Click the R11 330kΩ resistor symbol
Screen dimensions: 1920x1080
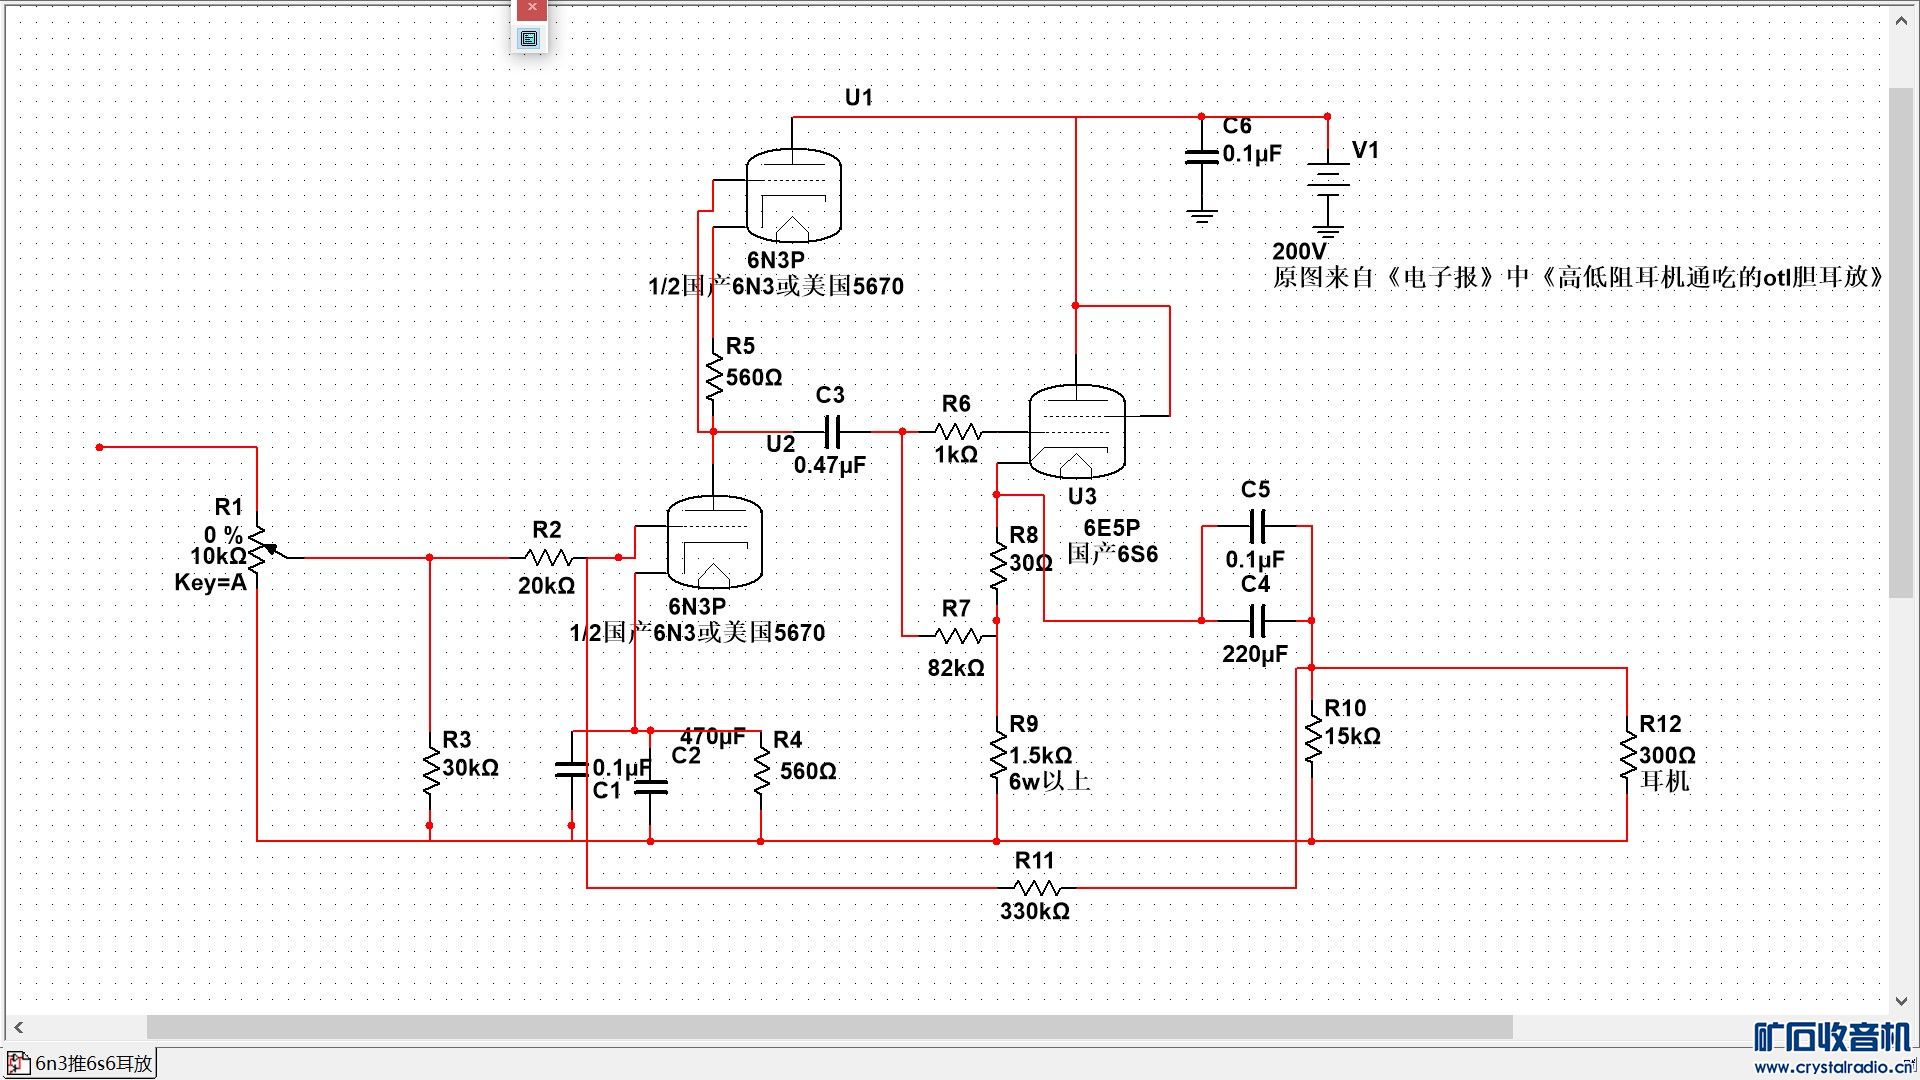point(1036,887)
